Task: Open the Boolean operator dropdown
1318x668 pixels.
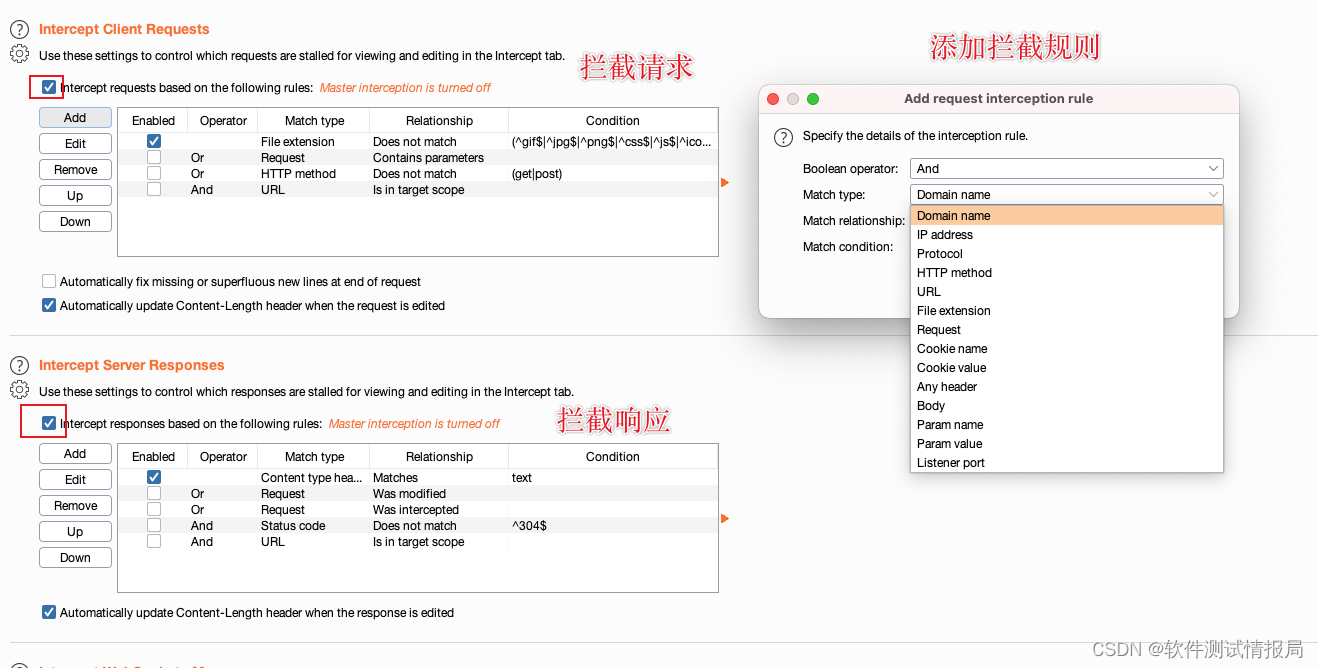Action: [x=1067, y=169]
